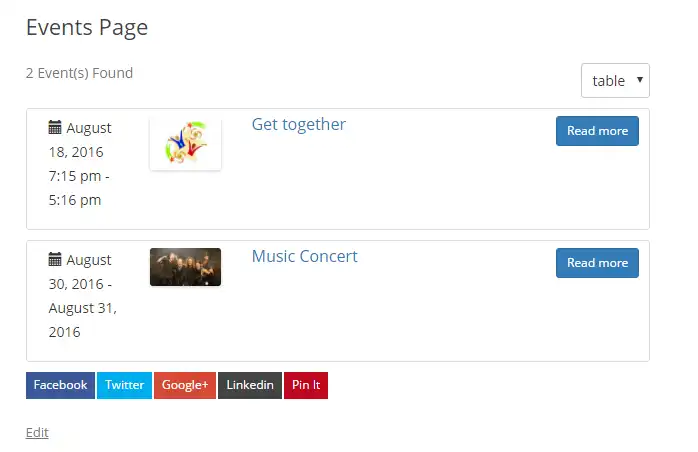Click the calendar icon beside August 30 date
Viewport: 698px width, 452px height.
[55, 260]
